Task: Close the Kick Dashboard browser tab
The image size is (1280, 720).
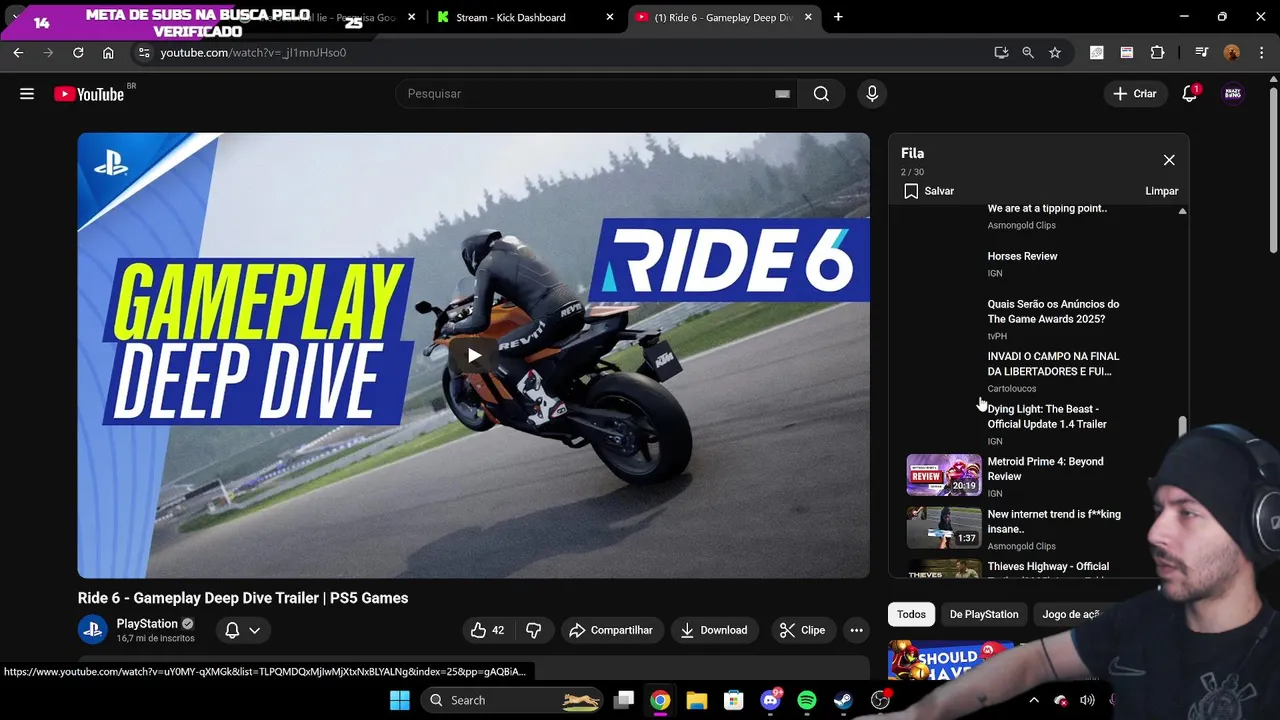Action: (x=610, y=17)
